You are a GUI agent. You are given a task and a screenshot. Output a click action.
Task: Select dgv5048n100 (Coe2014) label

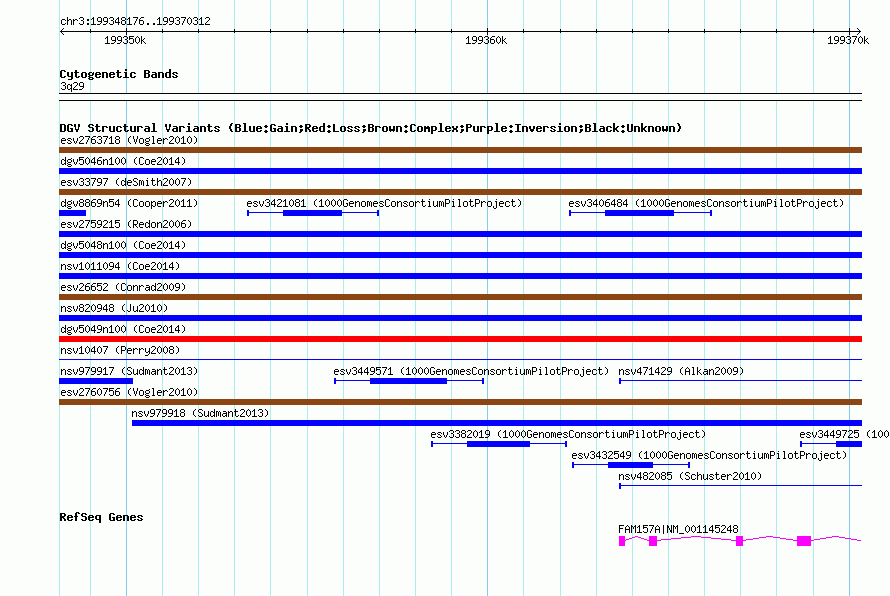click(x=123, y=245)
